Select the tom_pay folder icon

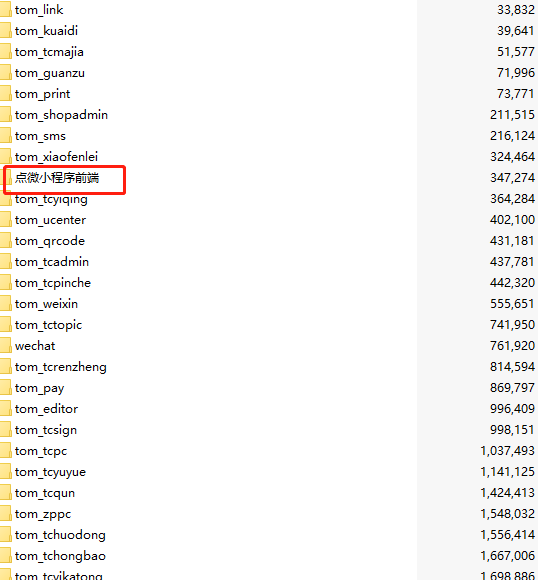point(6,388)
